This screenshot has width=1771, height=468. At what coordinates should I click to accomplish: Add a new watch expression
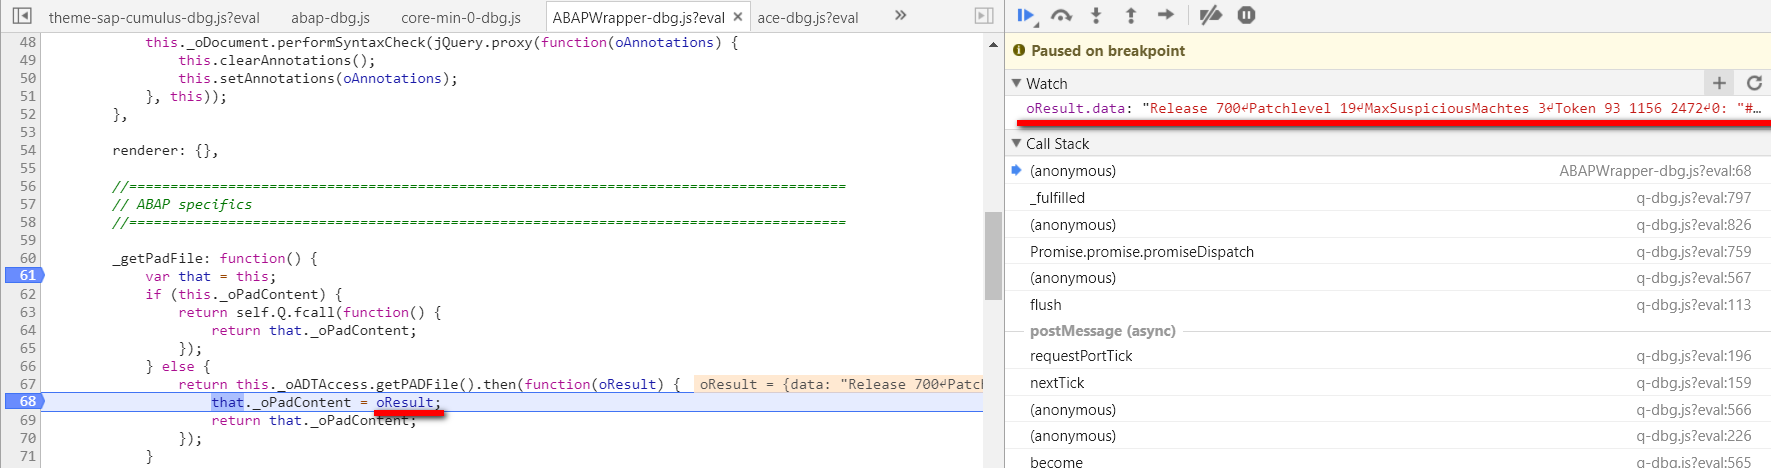[1719, 83]
